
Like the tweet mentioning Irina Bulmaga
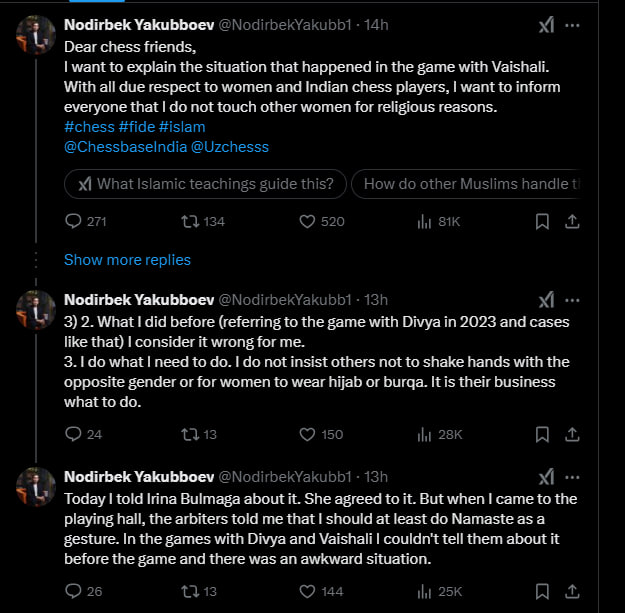tap(309, 591)
